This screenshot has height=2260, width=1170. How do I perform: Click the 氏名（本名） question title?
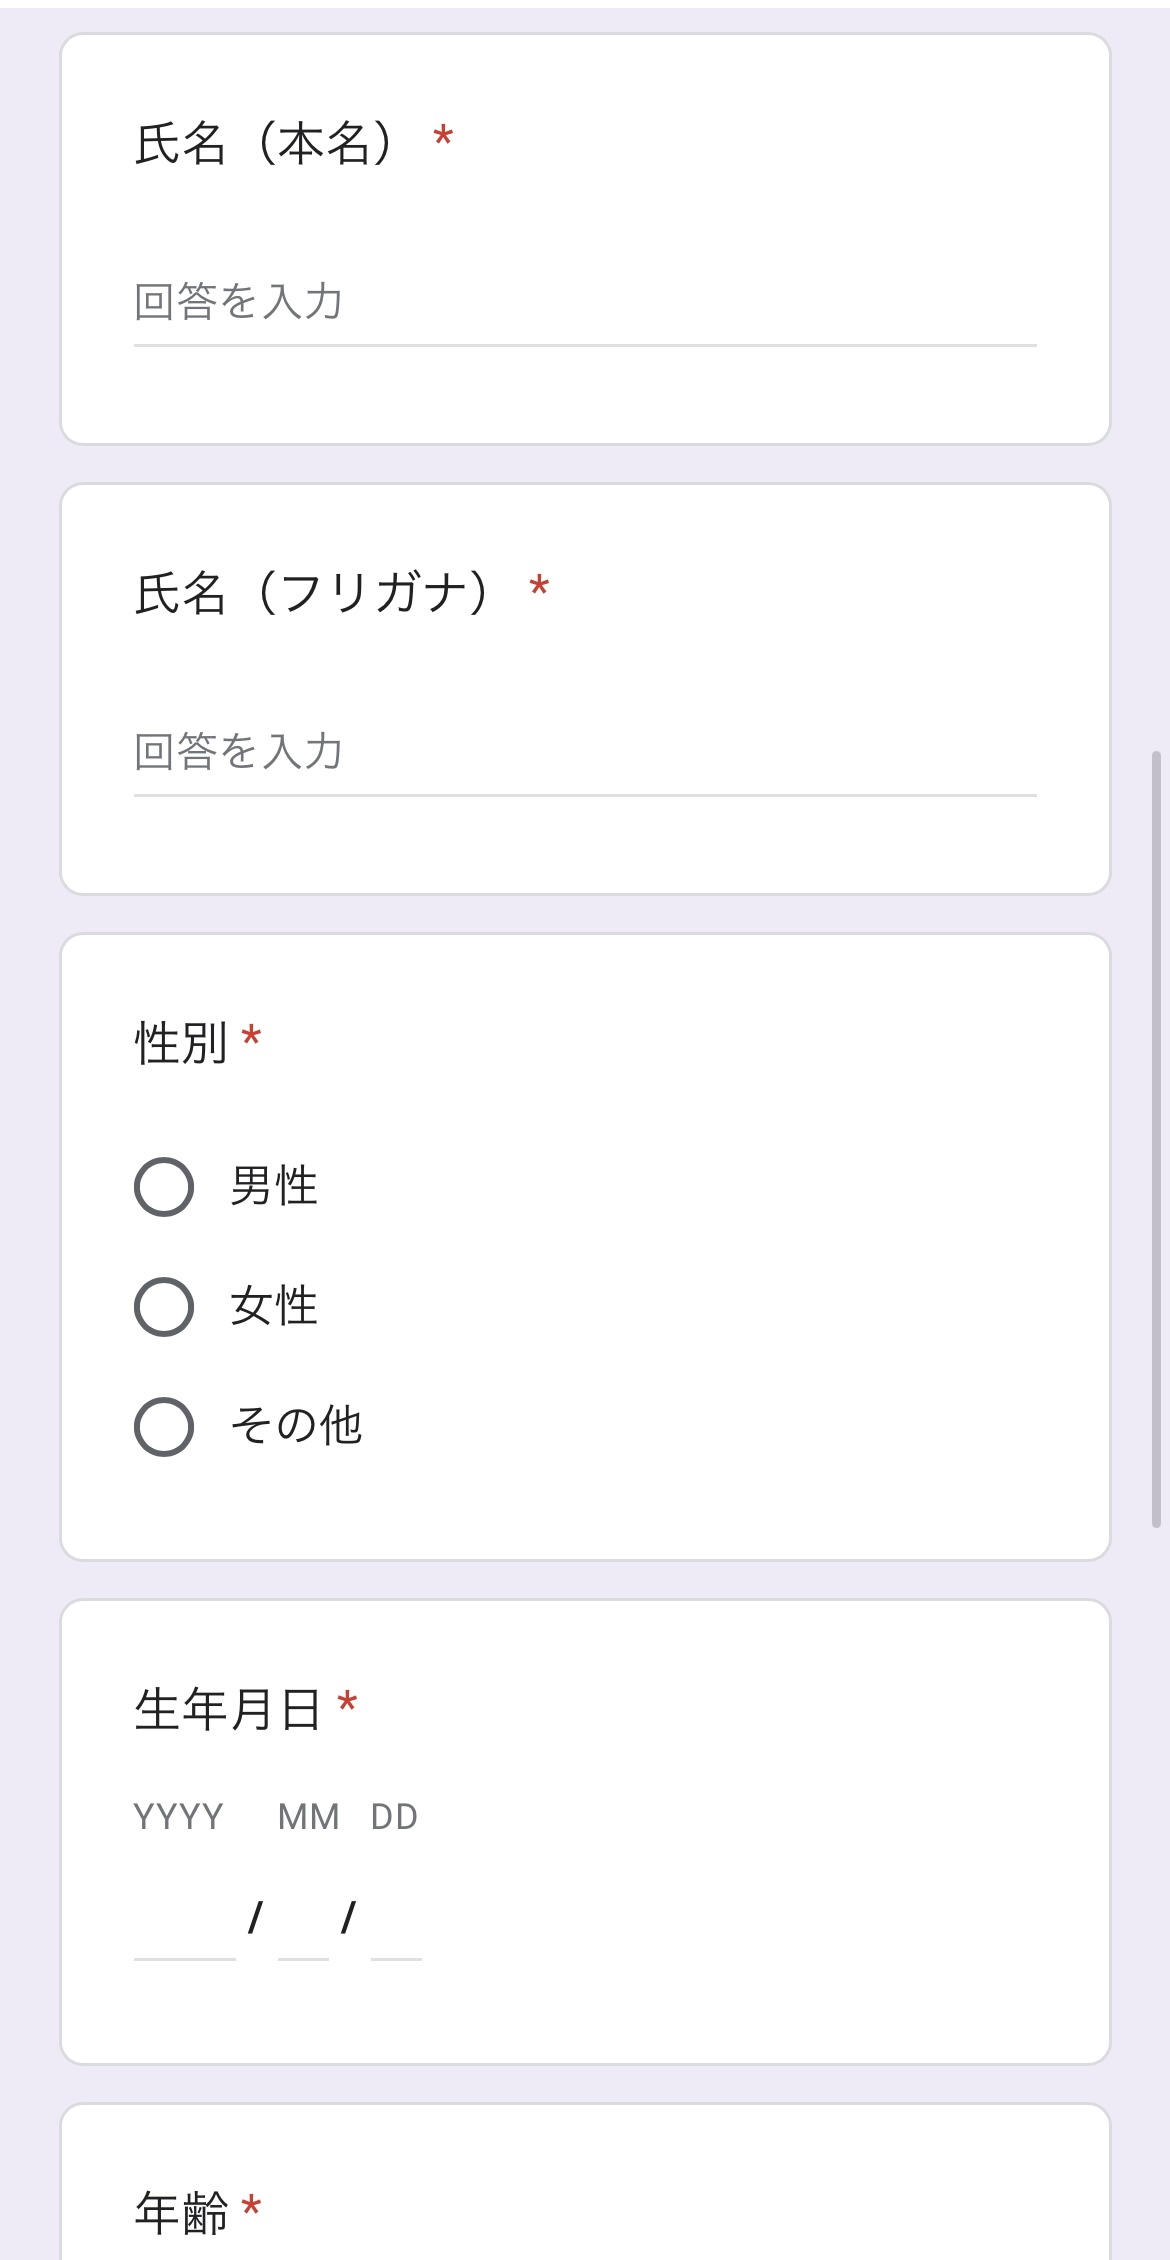pyautogui.click(x=266, y=143)
